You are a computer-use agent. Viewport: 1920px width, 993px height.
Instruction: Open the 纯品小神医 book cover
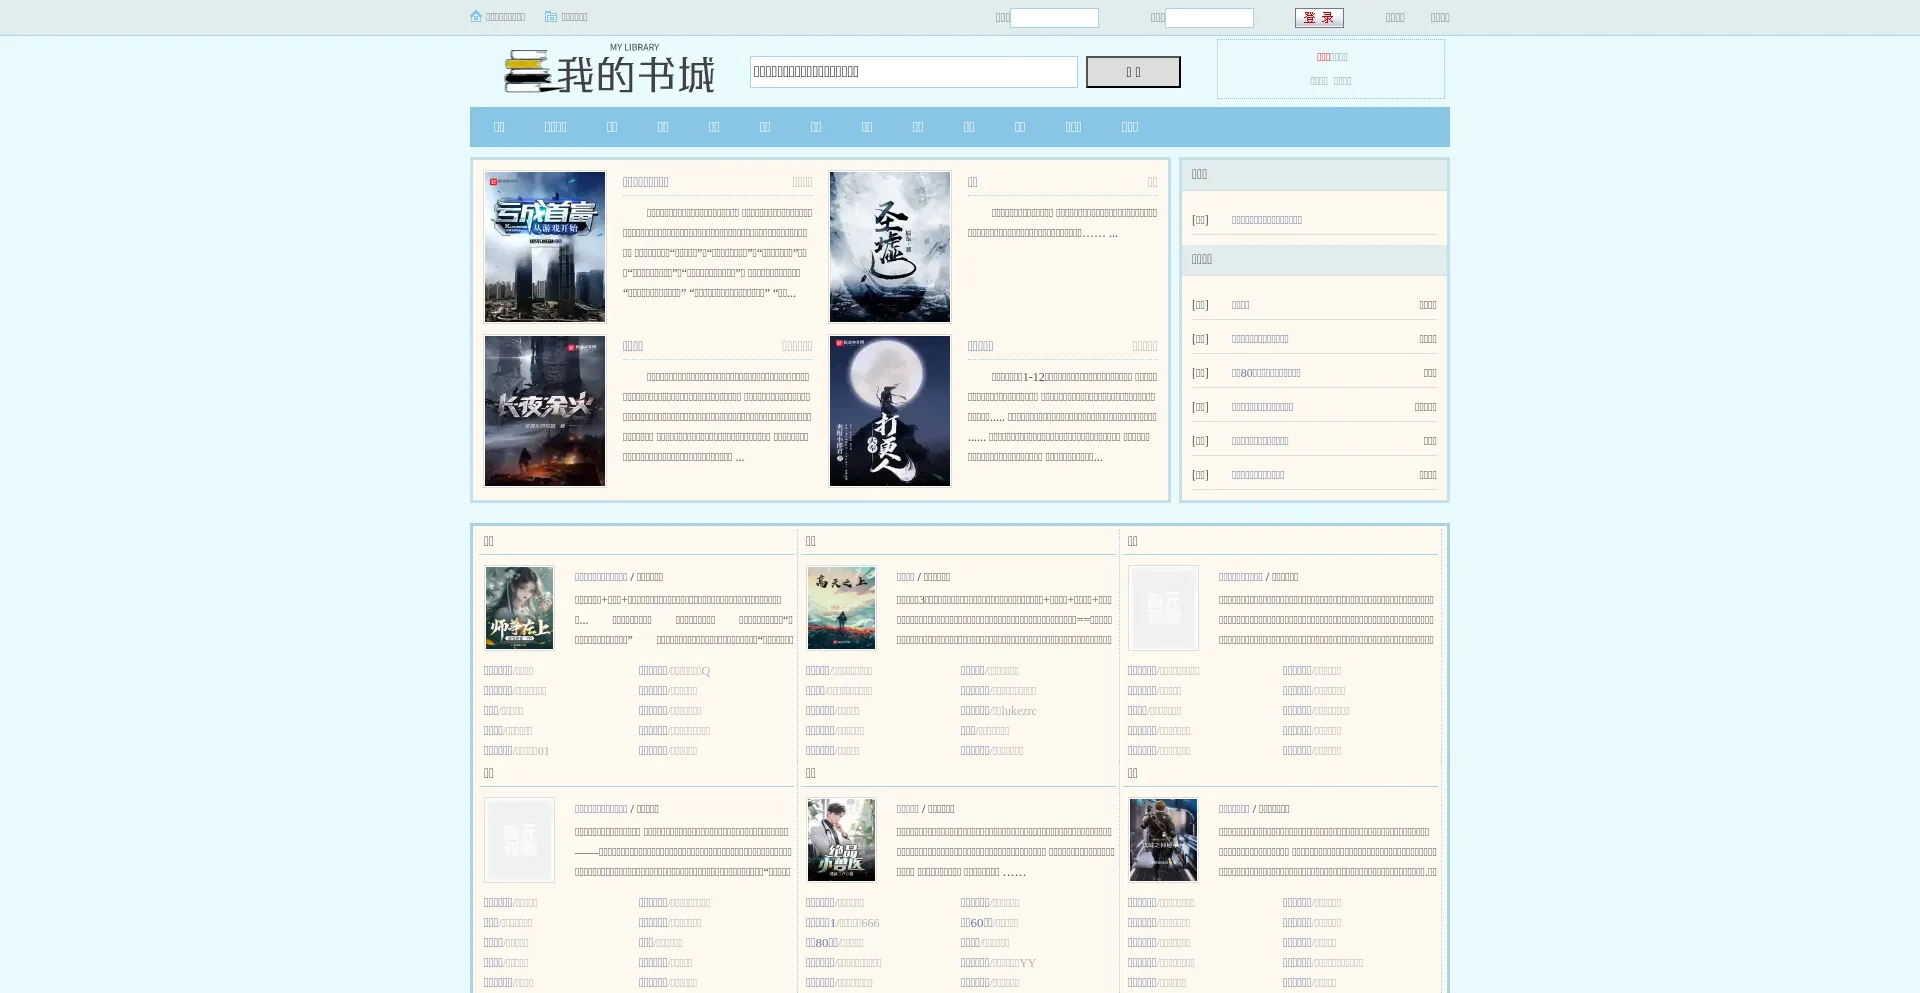[841, 840]
